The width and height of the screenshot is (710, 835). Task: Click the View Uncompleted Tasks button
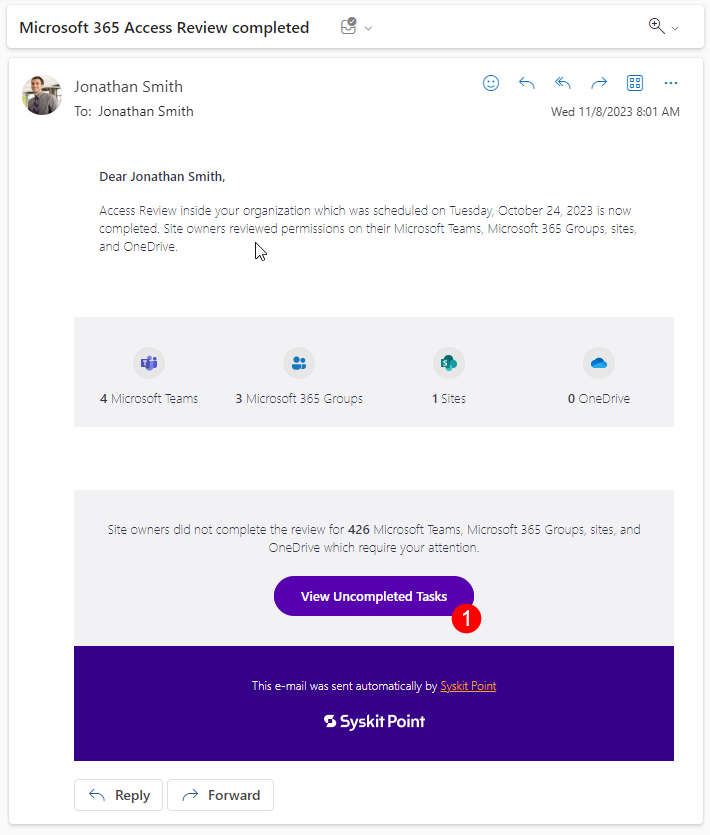(x=373, y=595)
